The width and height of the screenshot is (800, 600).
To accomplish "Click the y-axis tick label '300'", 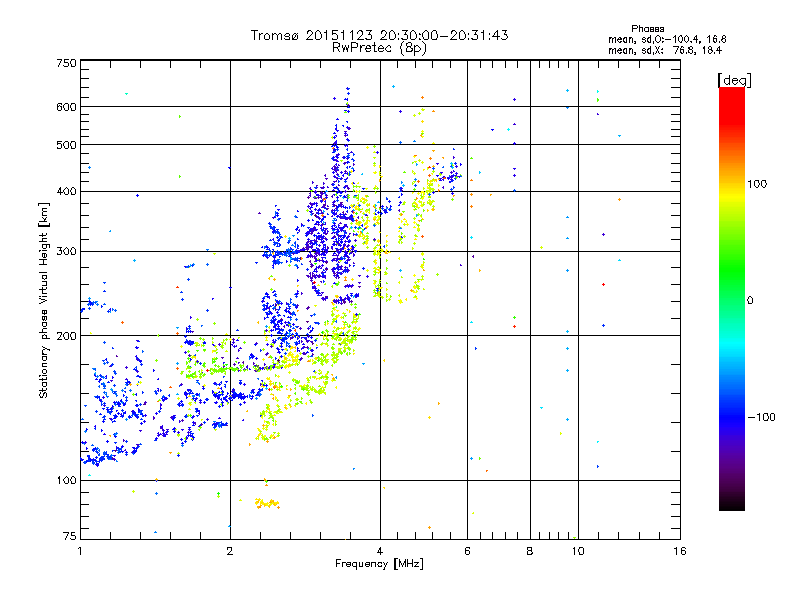I will pos(66,252).
